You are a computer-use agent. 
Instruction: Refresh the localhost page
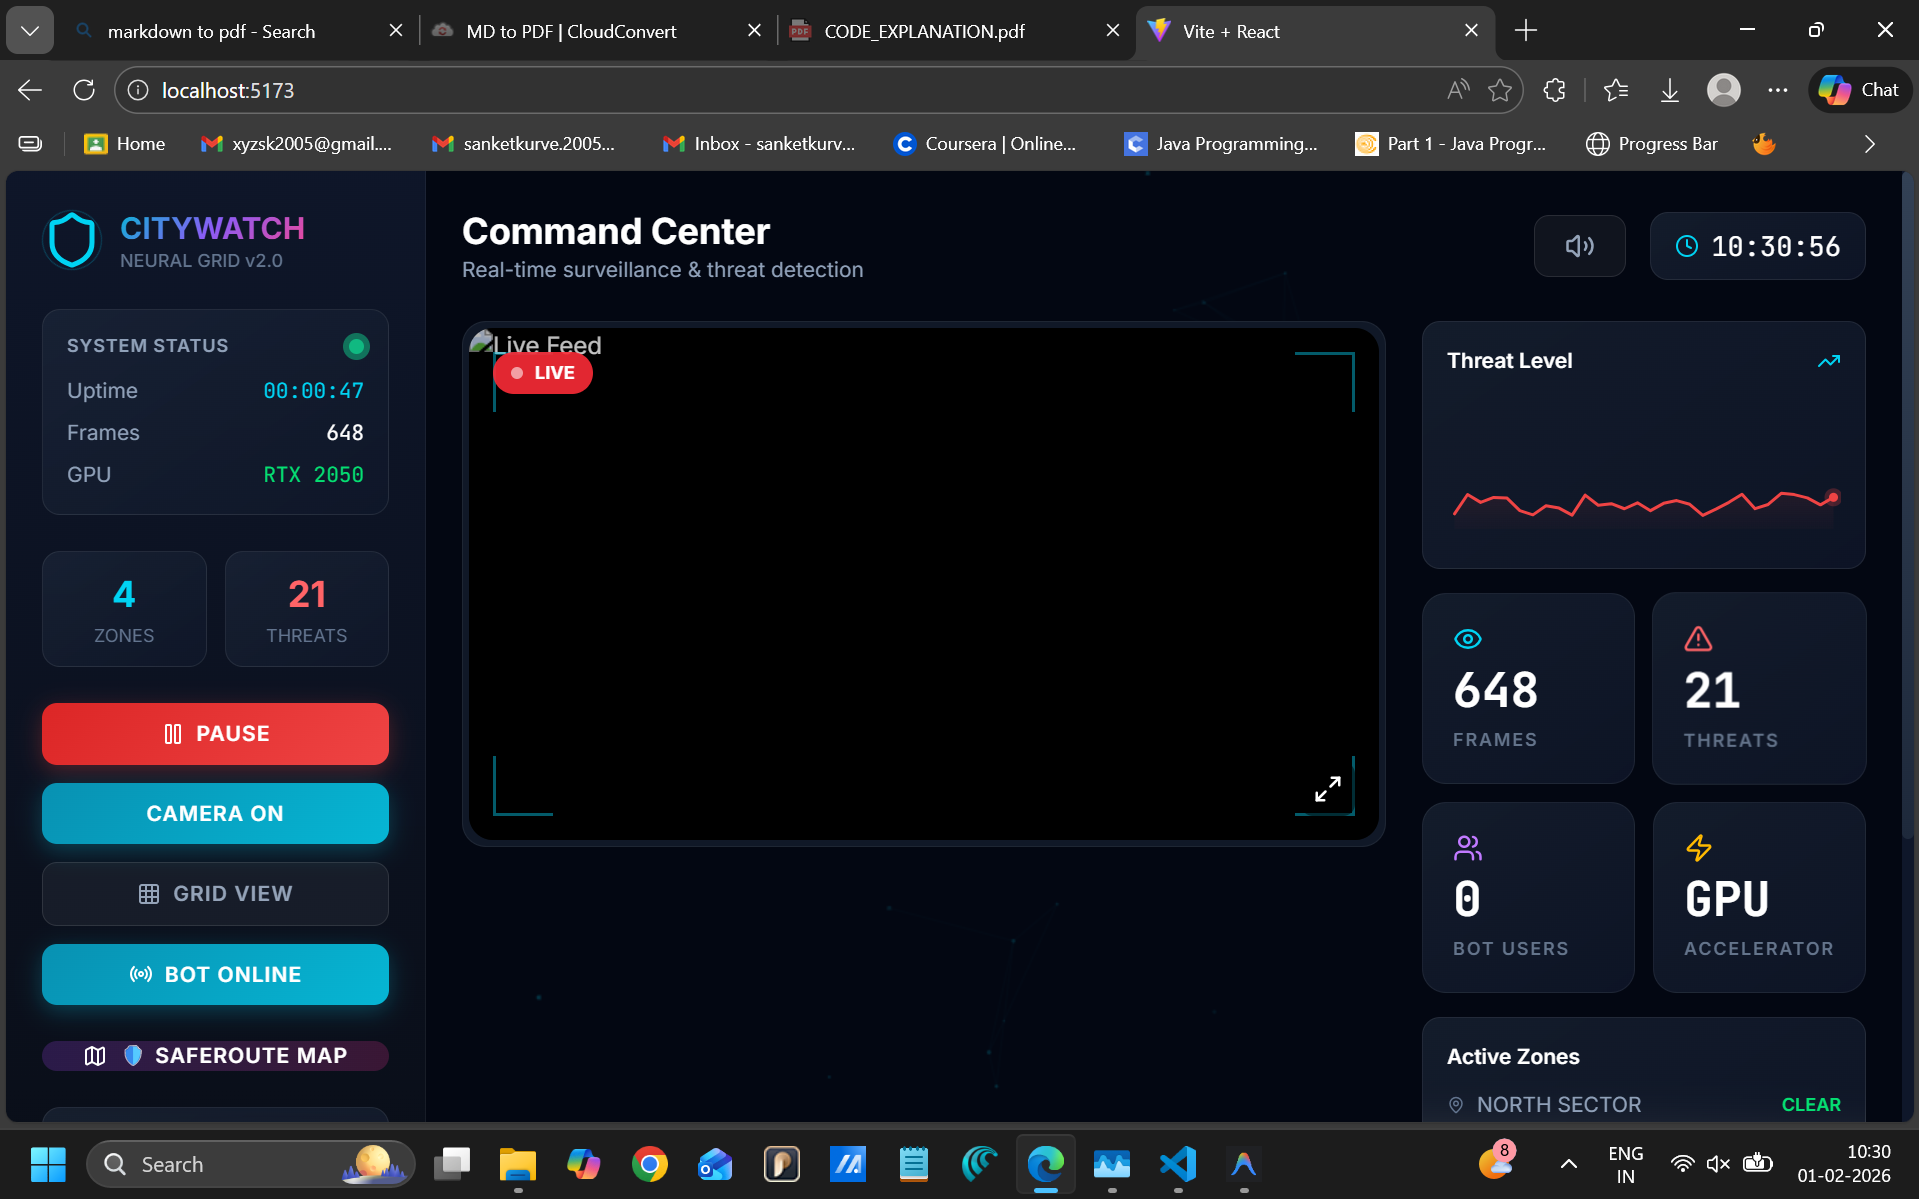pyautogui.click(x=84, y=90)
